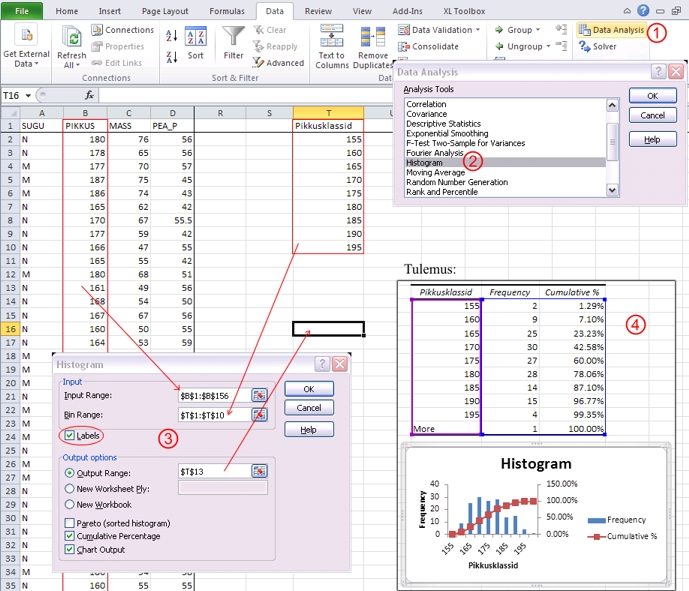Click the Analysis Tools scrollbar thumb
The height and width of the screenshot is (591, 689).
pos(612,141)
